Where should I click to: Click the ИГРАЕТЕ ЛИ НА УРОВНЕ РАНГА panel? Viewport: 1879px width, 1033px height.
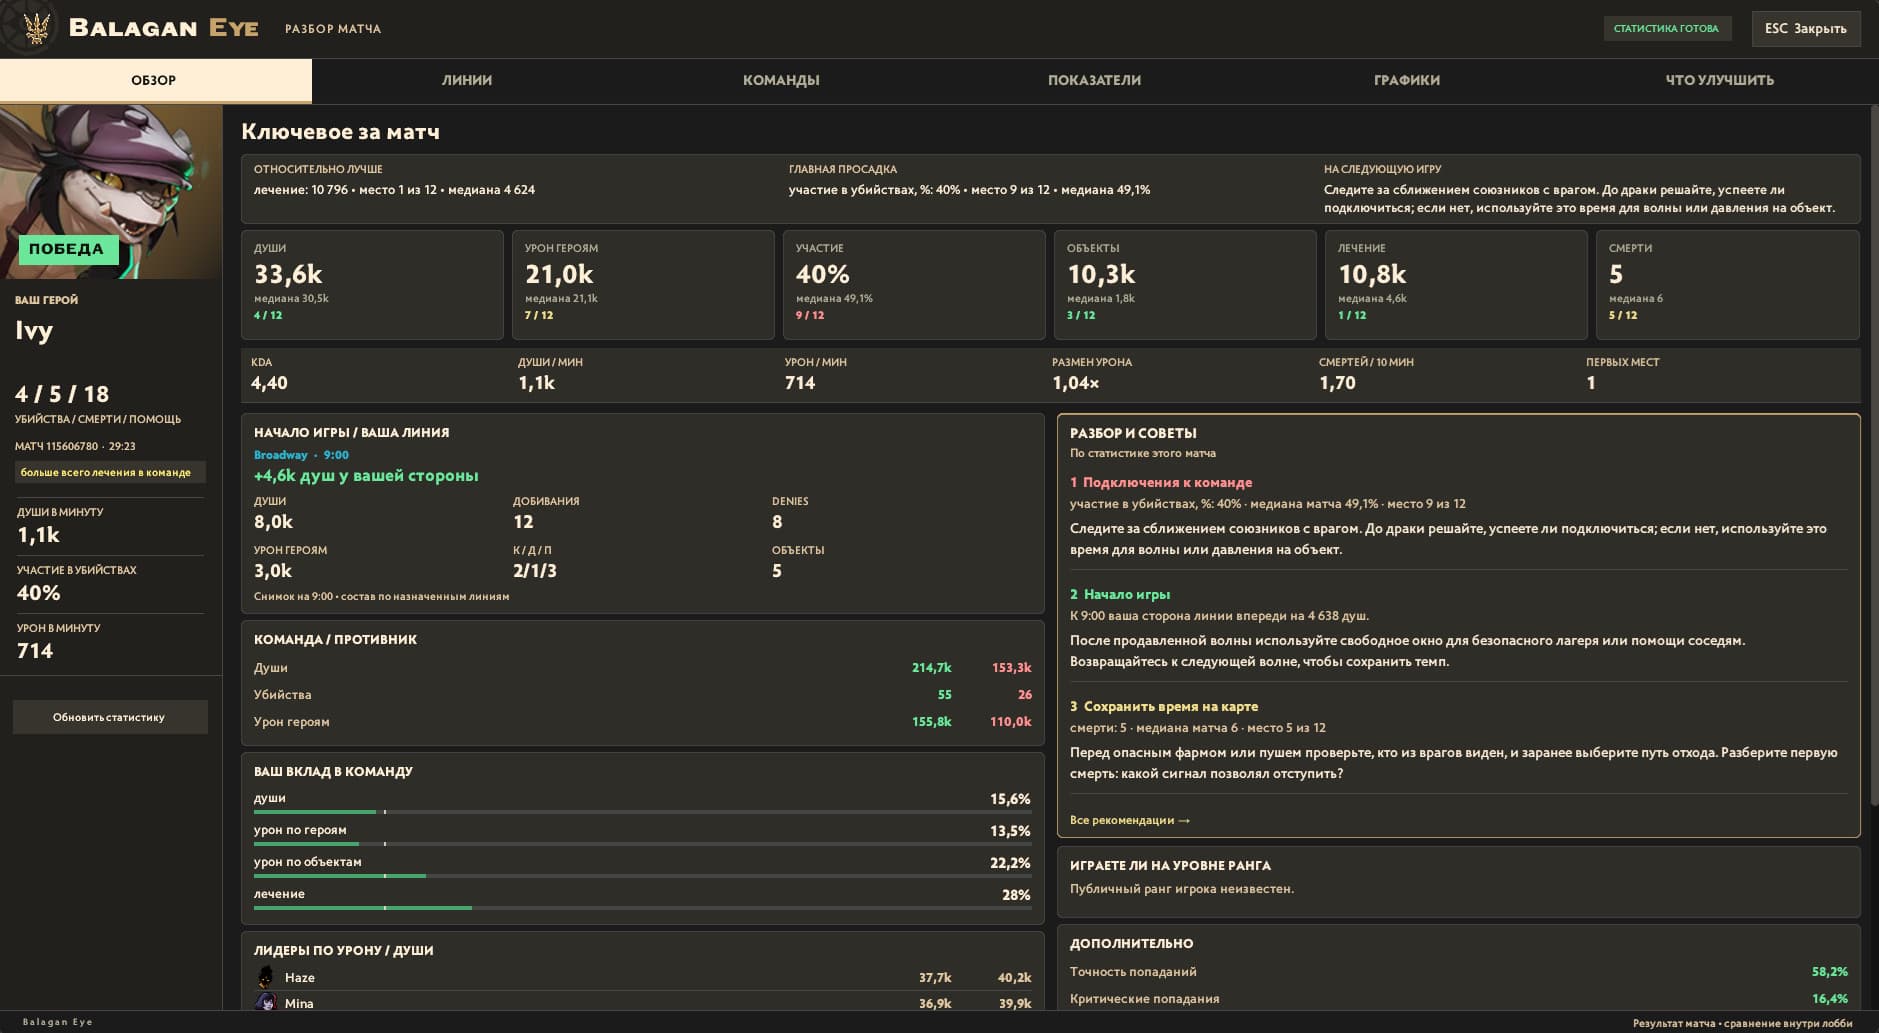[x=1458, y=882]
